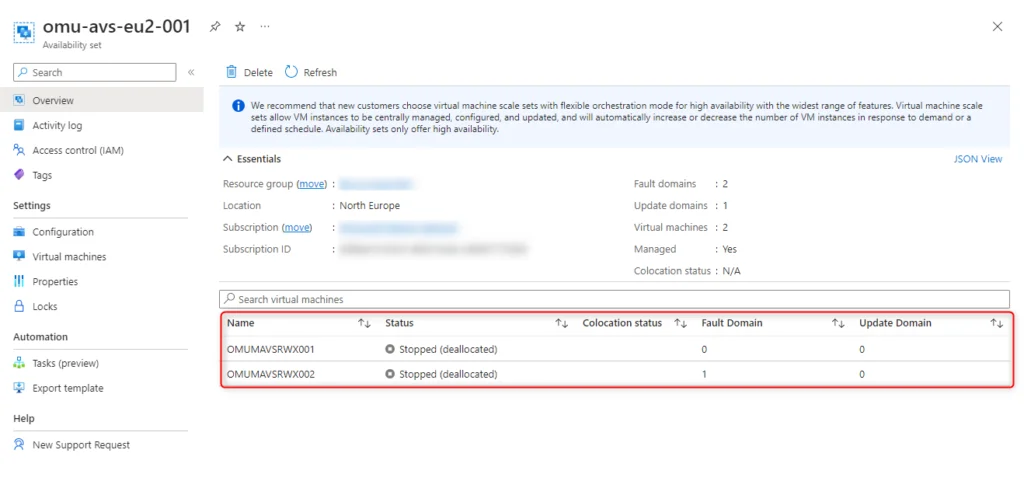Click the blue info banner icon
Screen dimensions: 1024x495
238,106
